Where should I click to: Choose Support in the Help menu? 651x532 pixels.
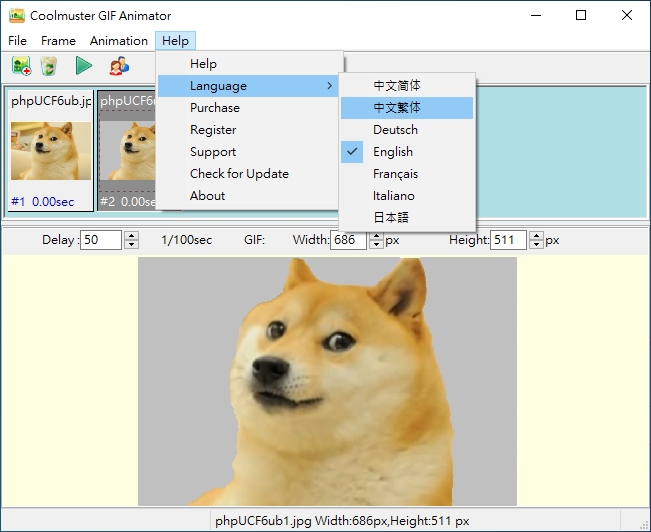(x=247, y=152)
